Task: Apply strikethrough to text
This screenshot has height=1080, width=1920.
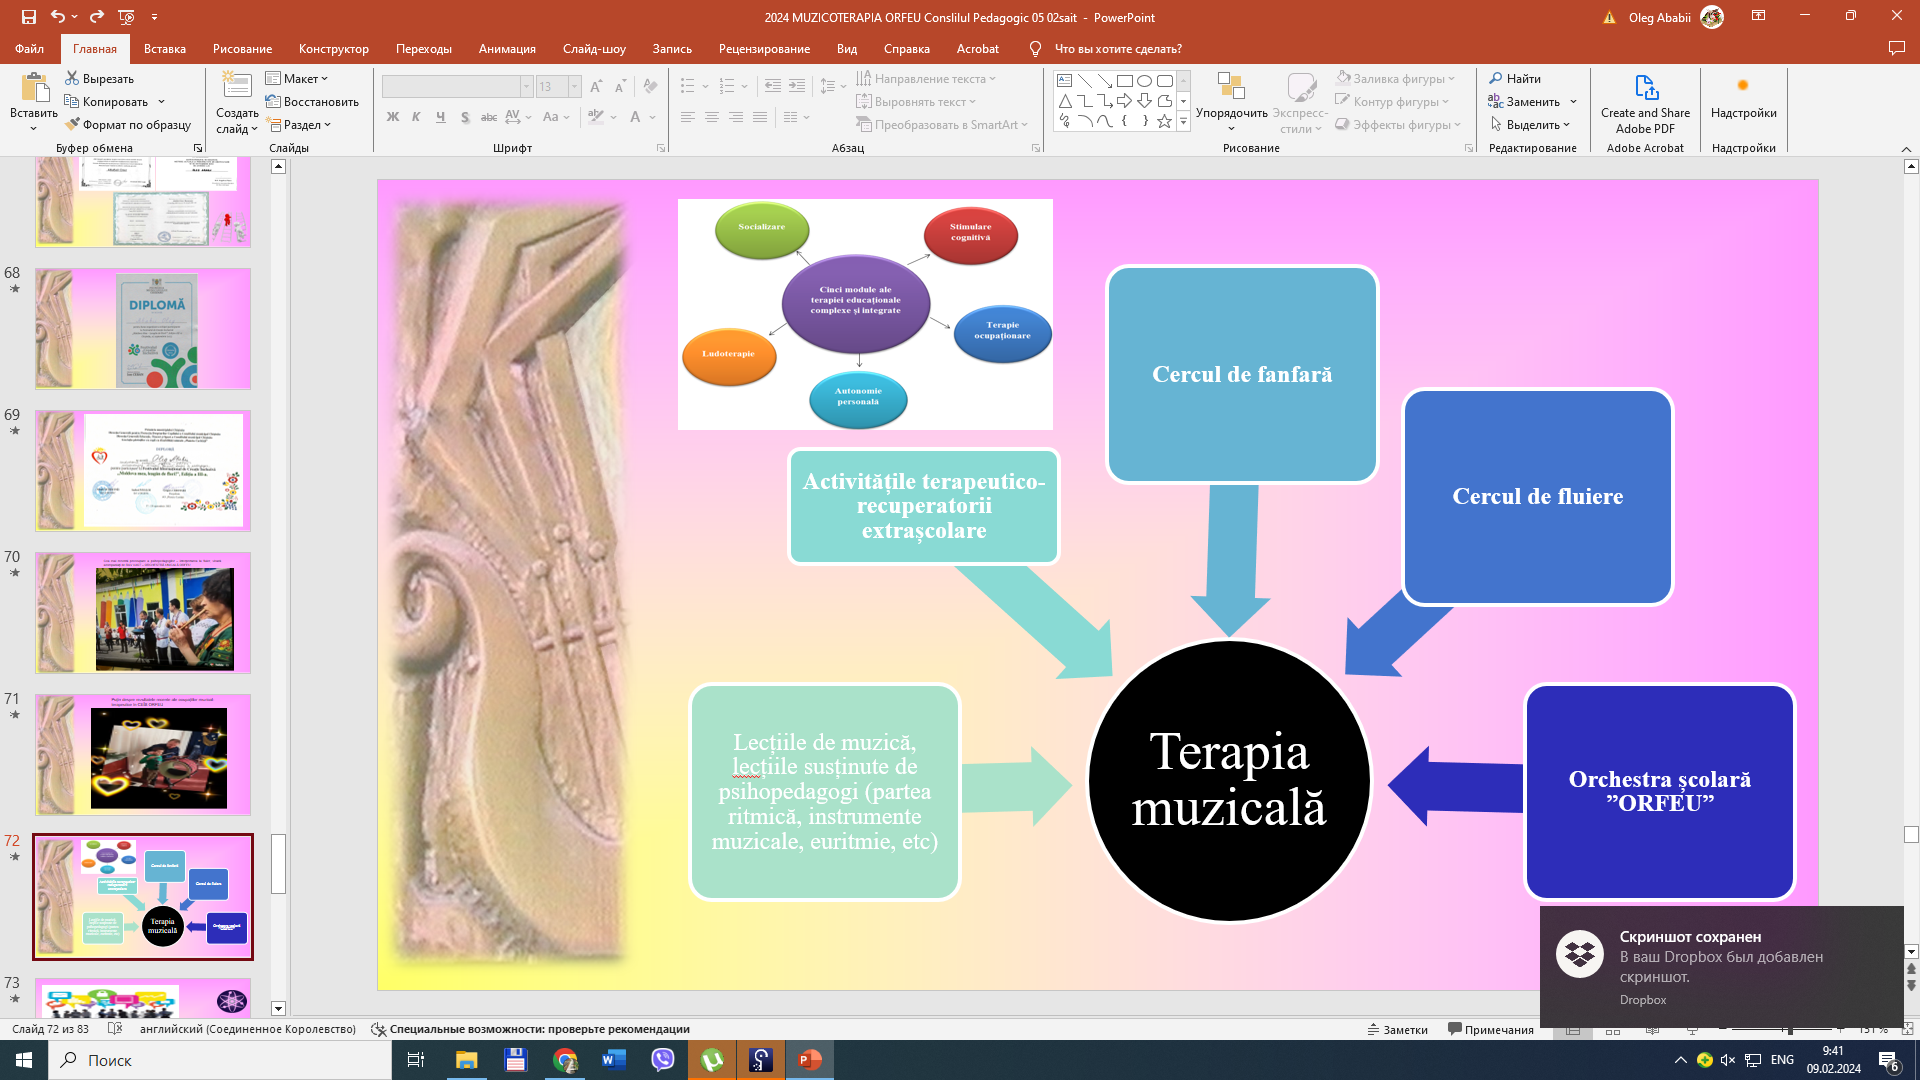Action: click(489, 117)
